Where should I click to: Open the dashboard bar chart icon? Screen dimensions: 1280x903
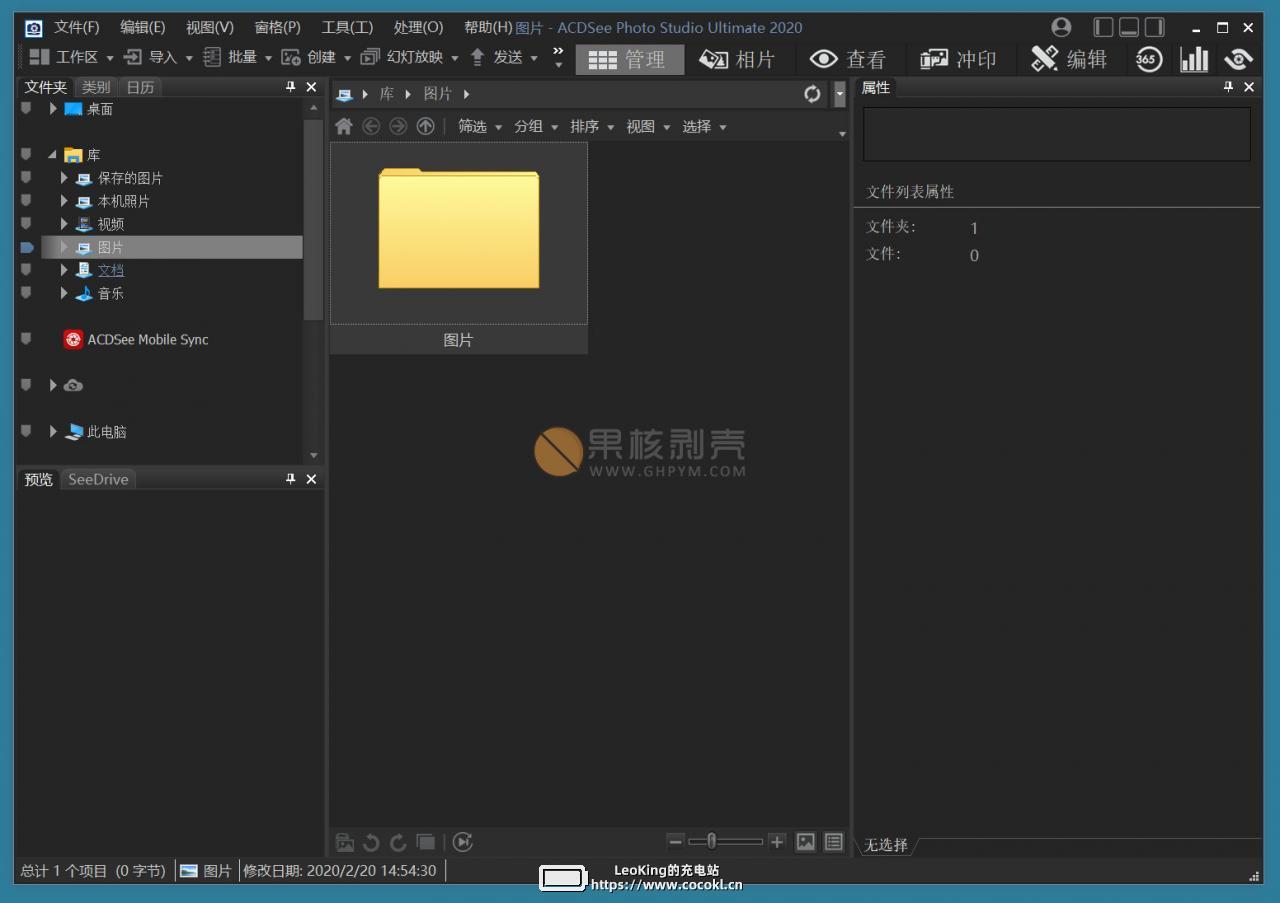[1194, 60]
